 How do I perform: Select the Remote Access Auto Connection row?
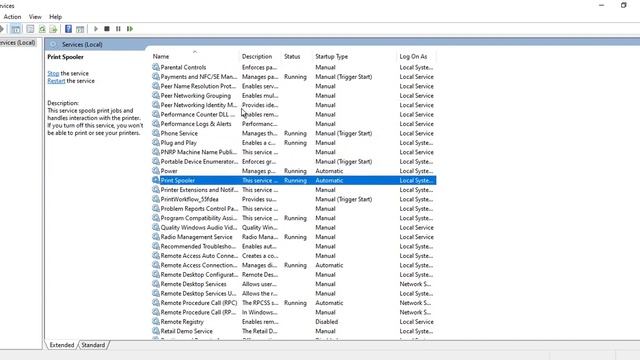click(293, 256)
